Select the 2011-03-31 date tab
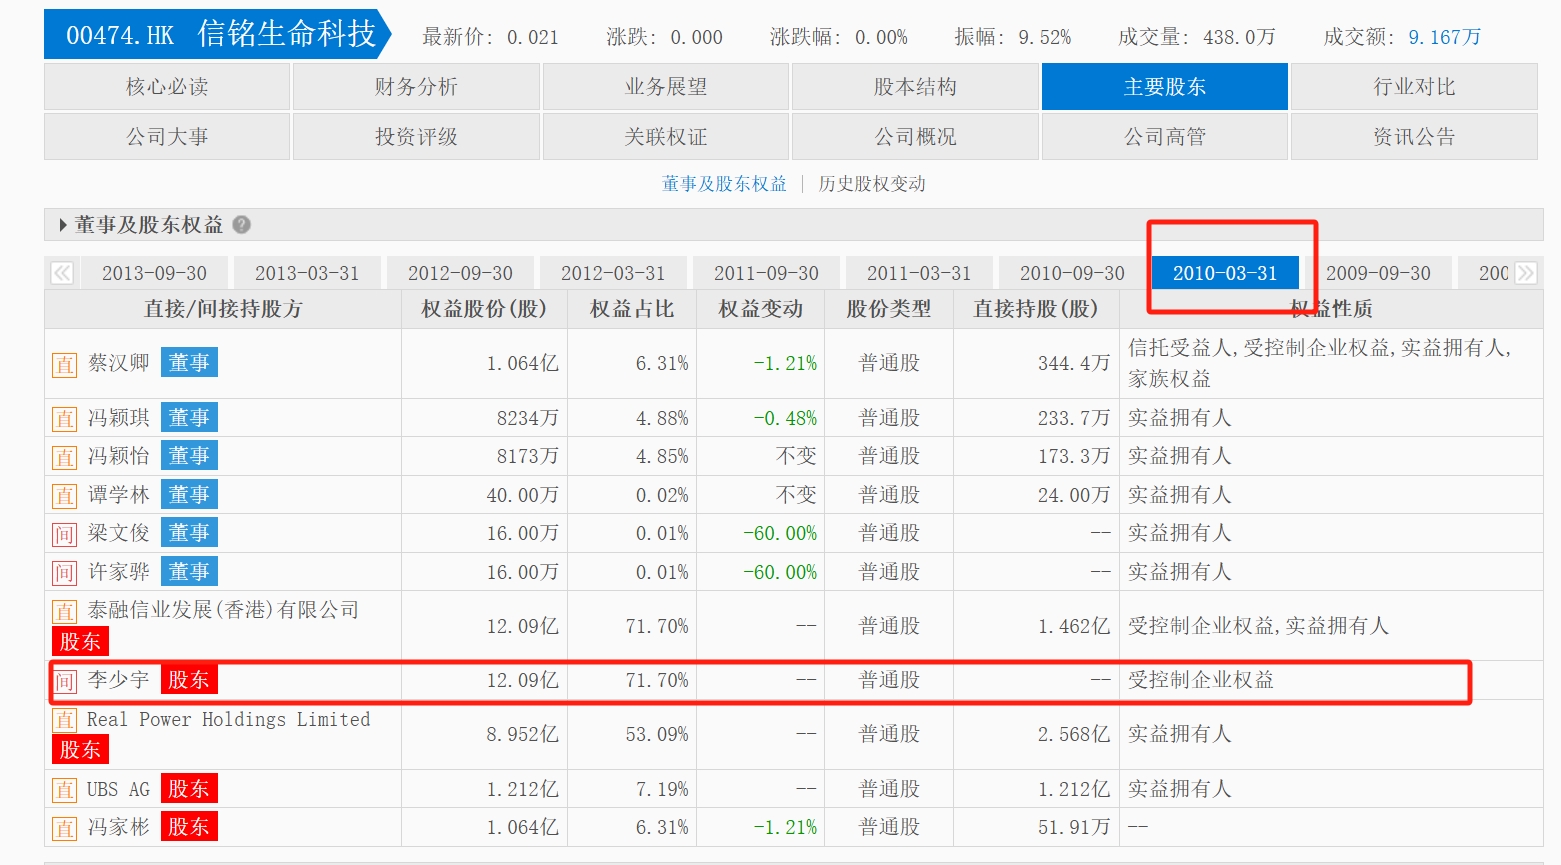Screen dimensions: 1561x865 (x=919, y=273)
